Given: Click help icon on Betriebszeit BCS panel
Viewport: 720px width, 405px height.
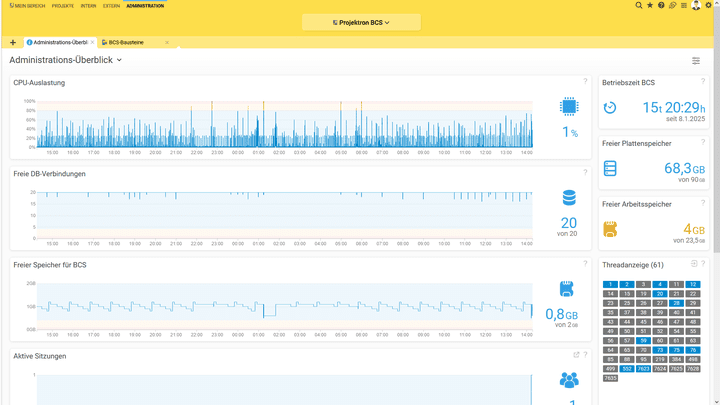Looking at the screenshot, I should [x=703, y=82].
